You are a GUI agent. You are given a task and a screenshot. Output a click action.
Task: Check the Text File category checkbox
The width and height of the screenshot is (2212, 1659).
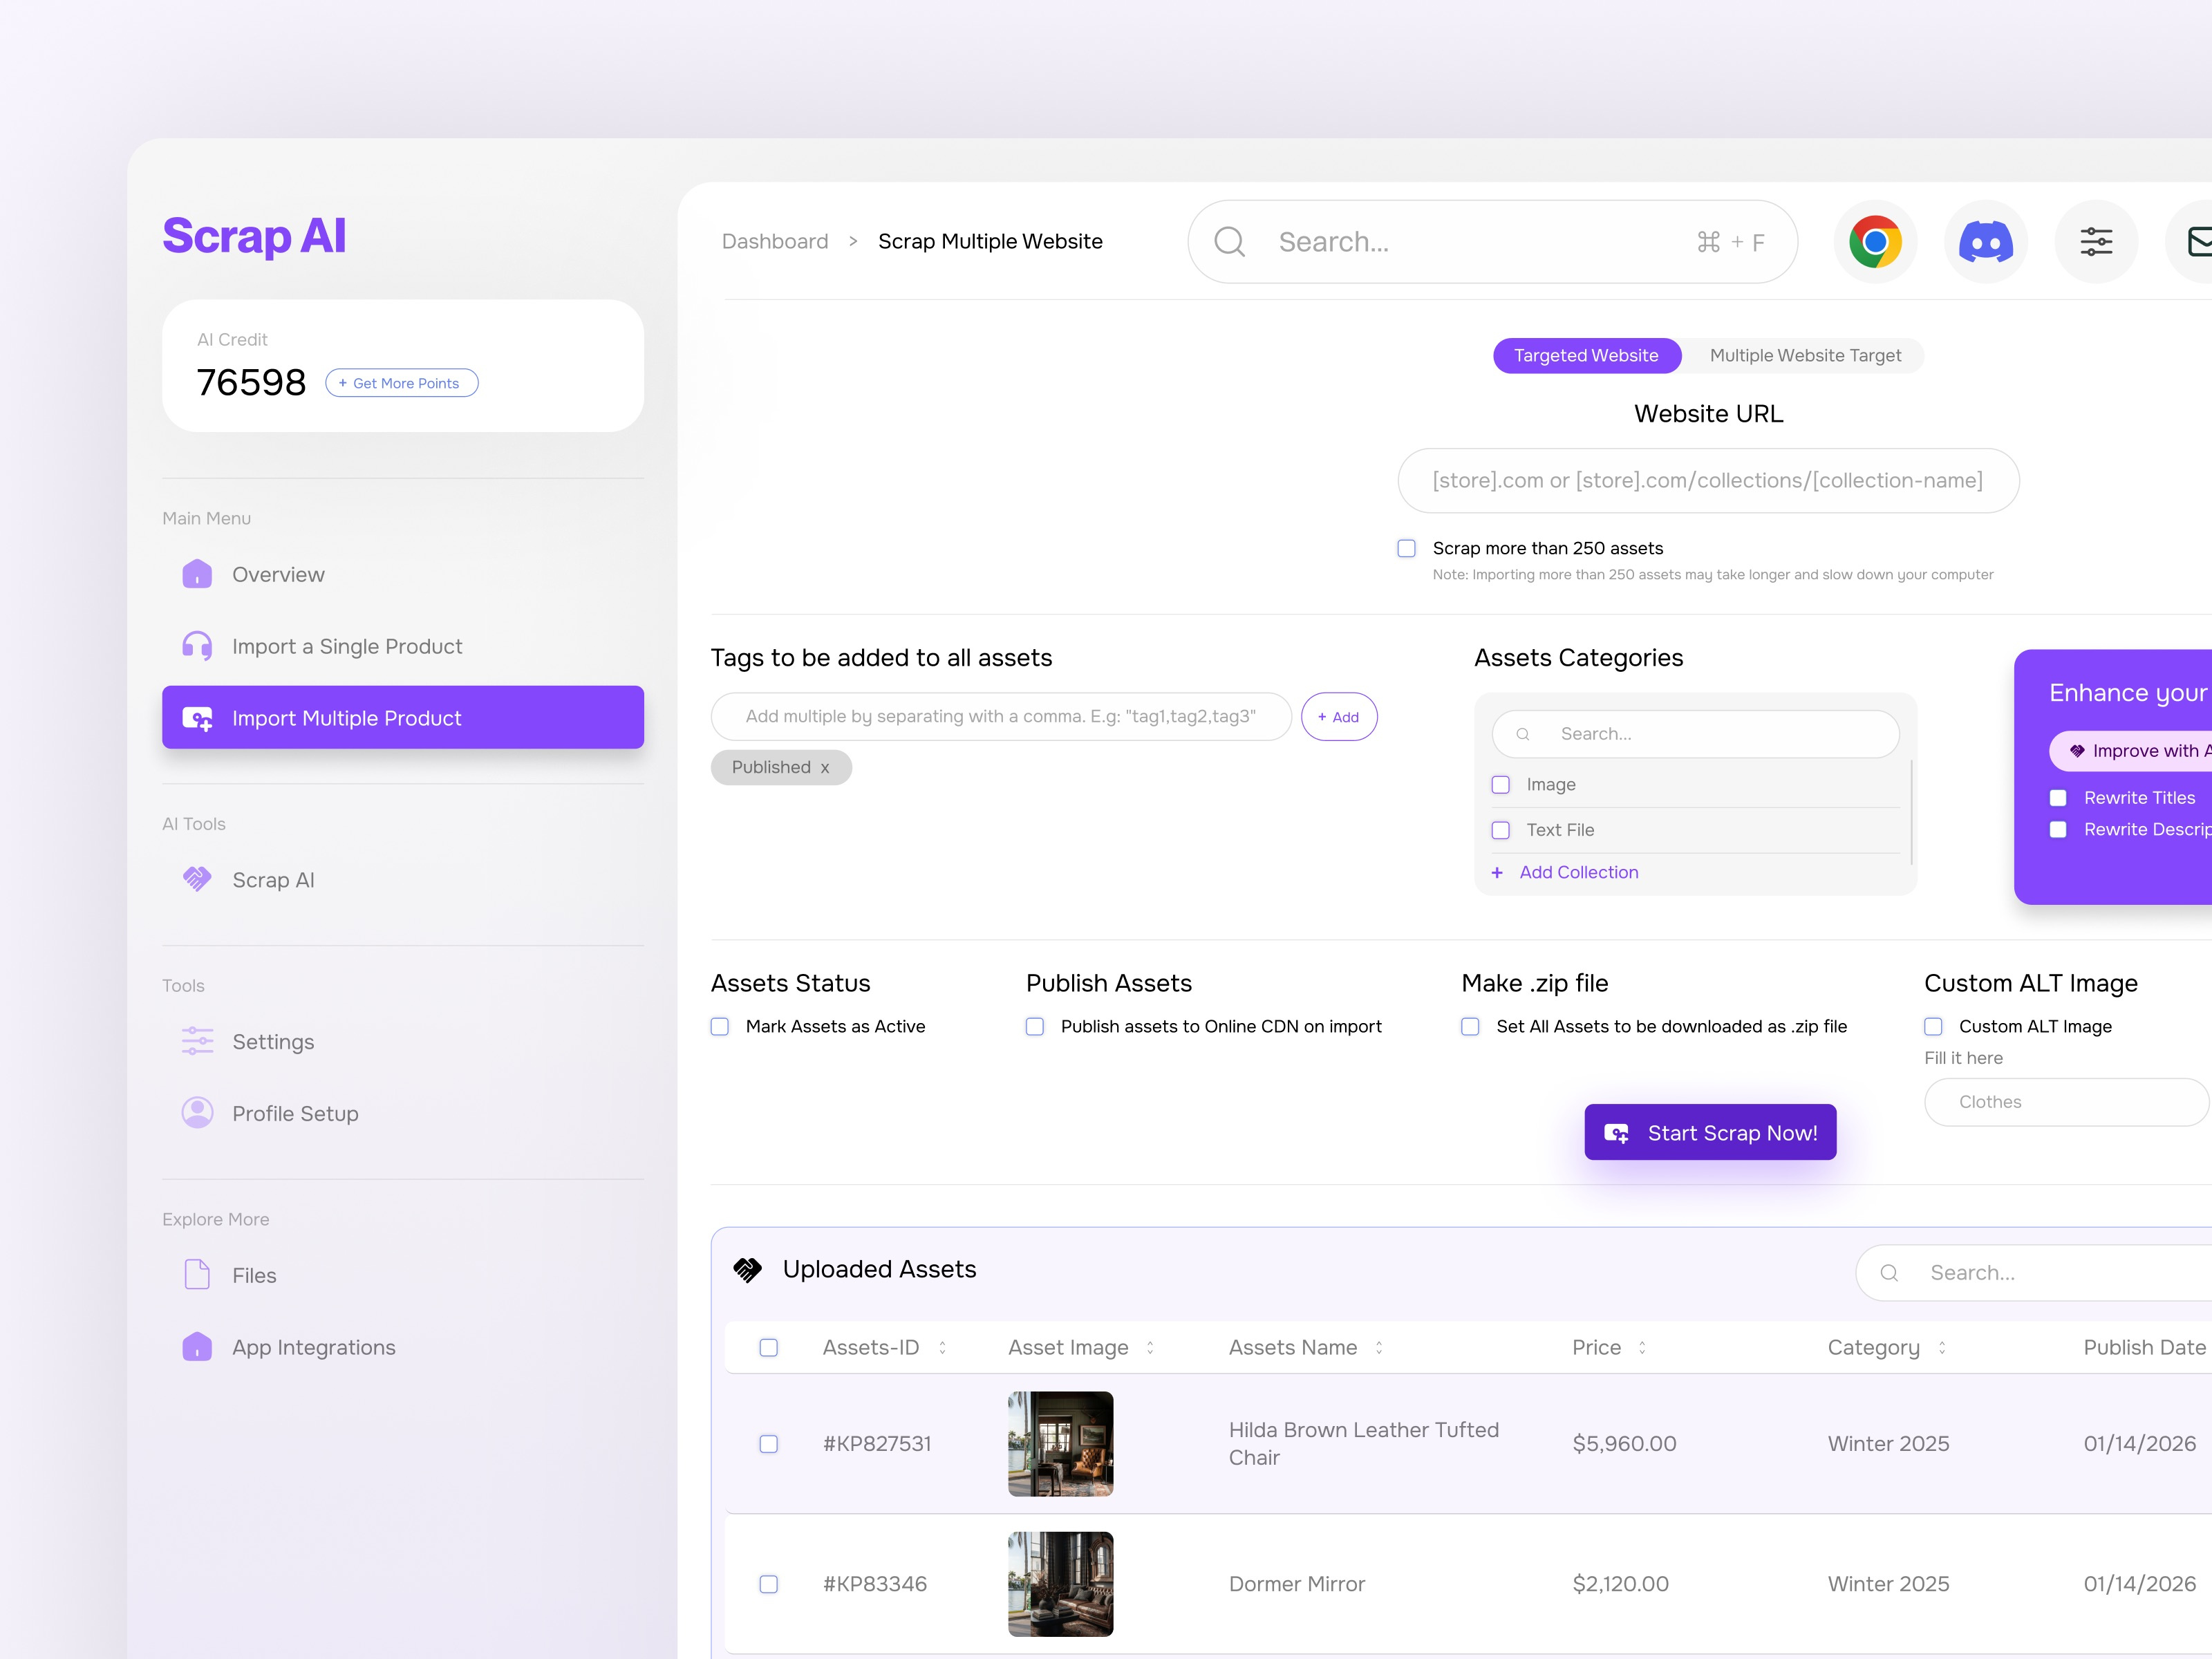[1500, 830]
